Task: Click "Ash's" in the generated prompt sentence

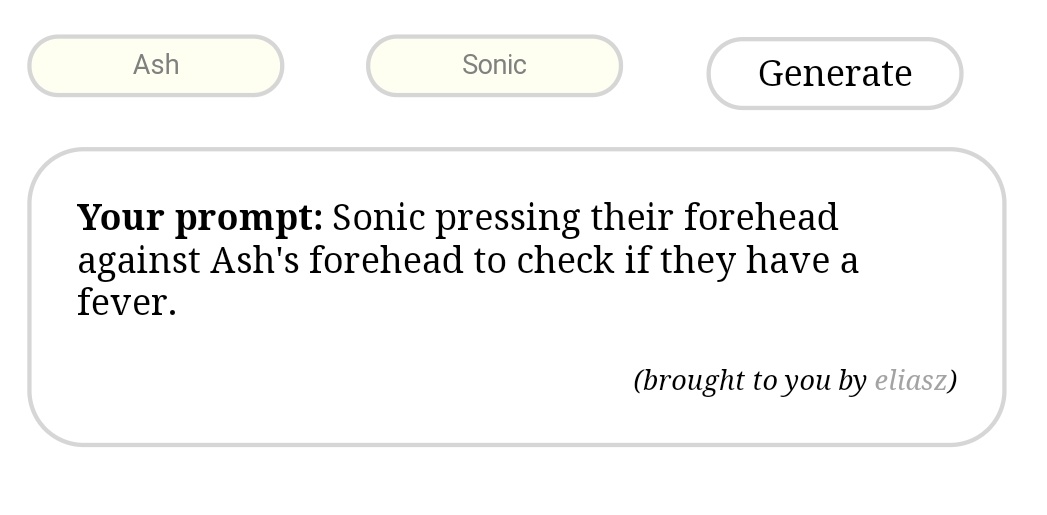Action: [x=255, y=261]
